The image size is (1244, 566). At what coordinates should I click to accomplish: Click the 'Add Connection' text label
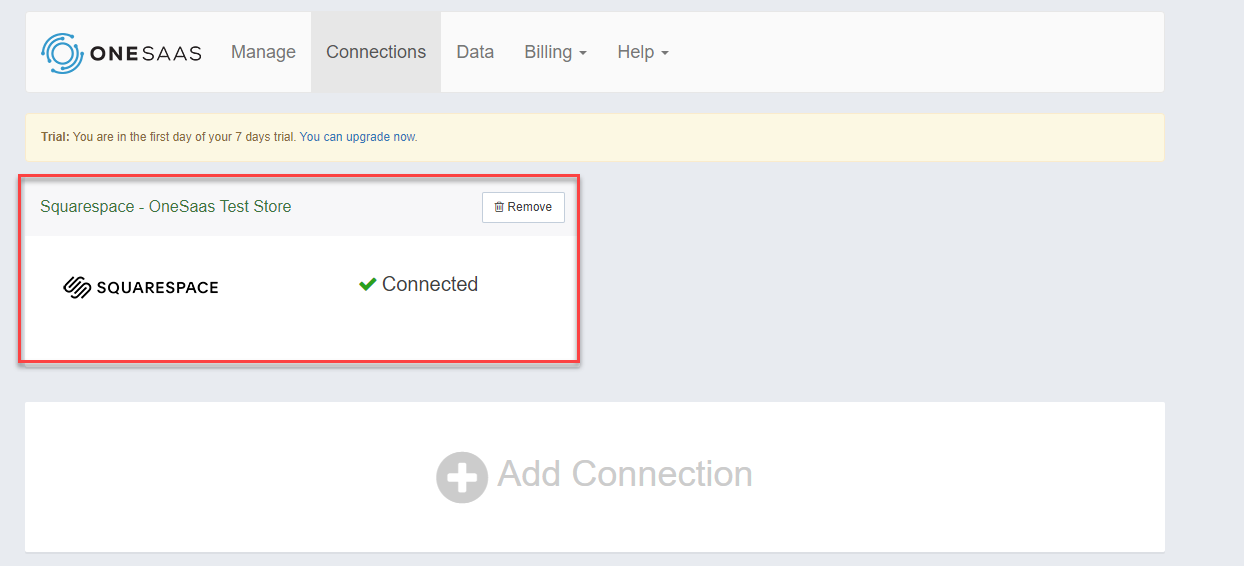tap(625, 474)
